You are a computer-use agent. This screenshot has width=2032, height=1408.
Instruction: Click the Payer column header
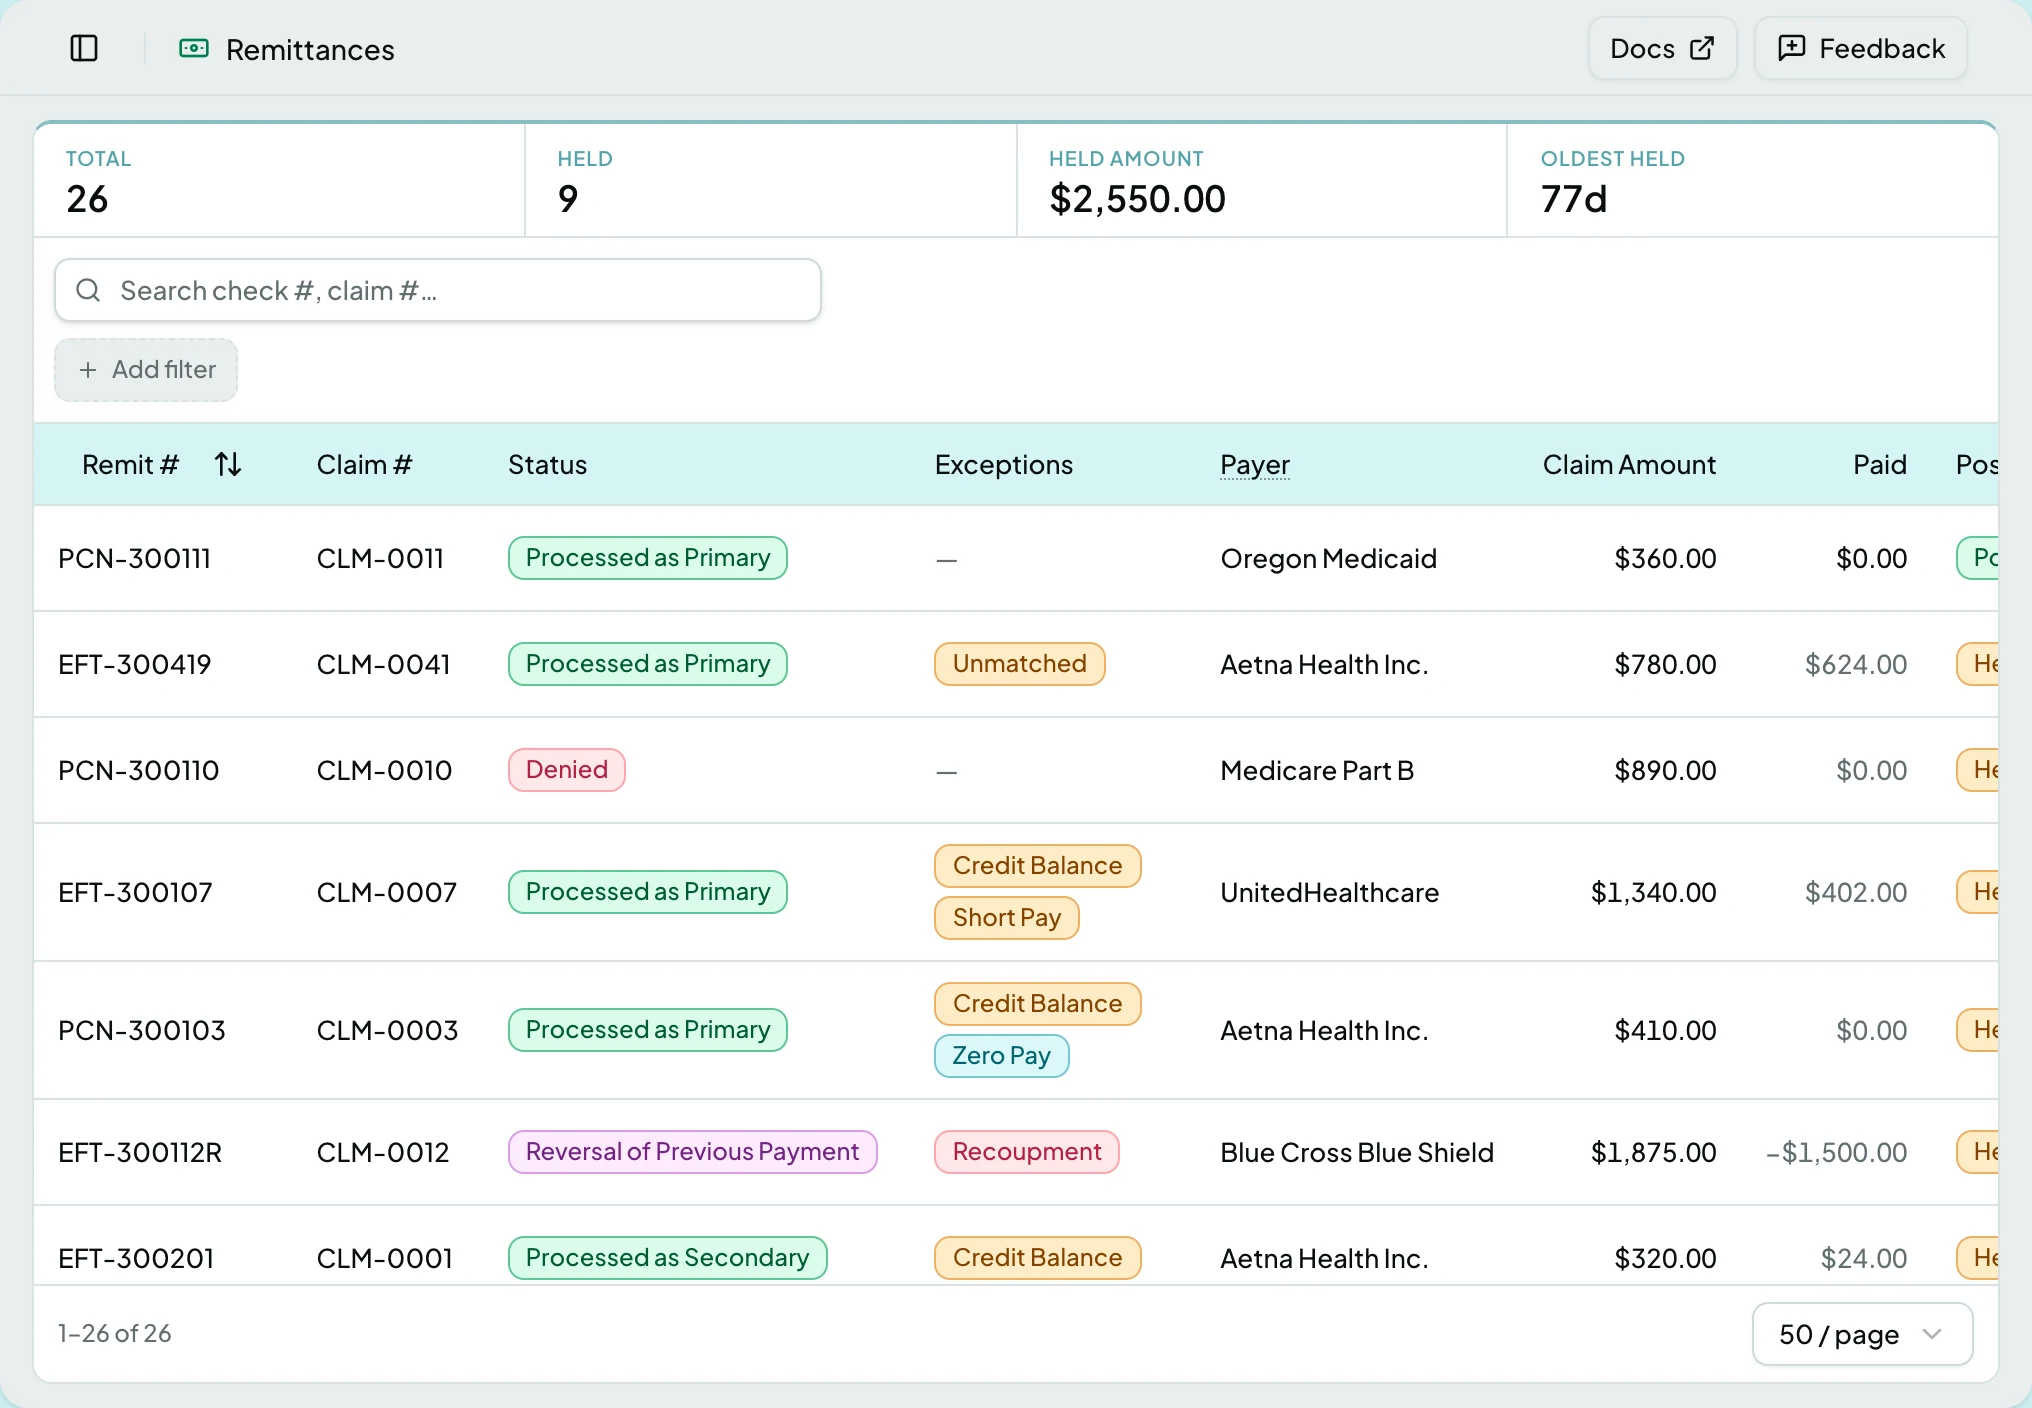point(1255,464)
